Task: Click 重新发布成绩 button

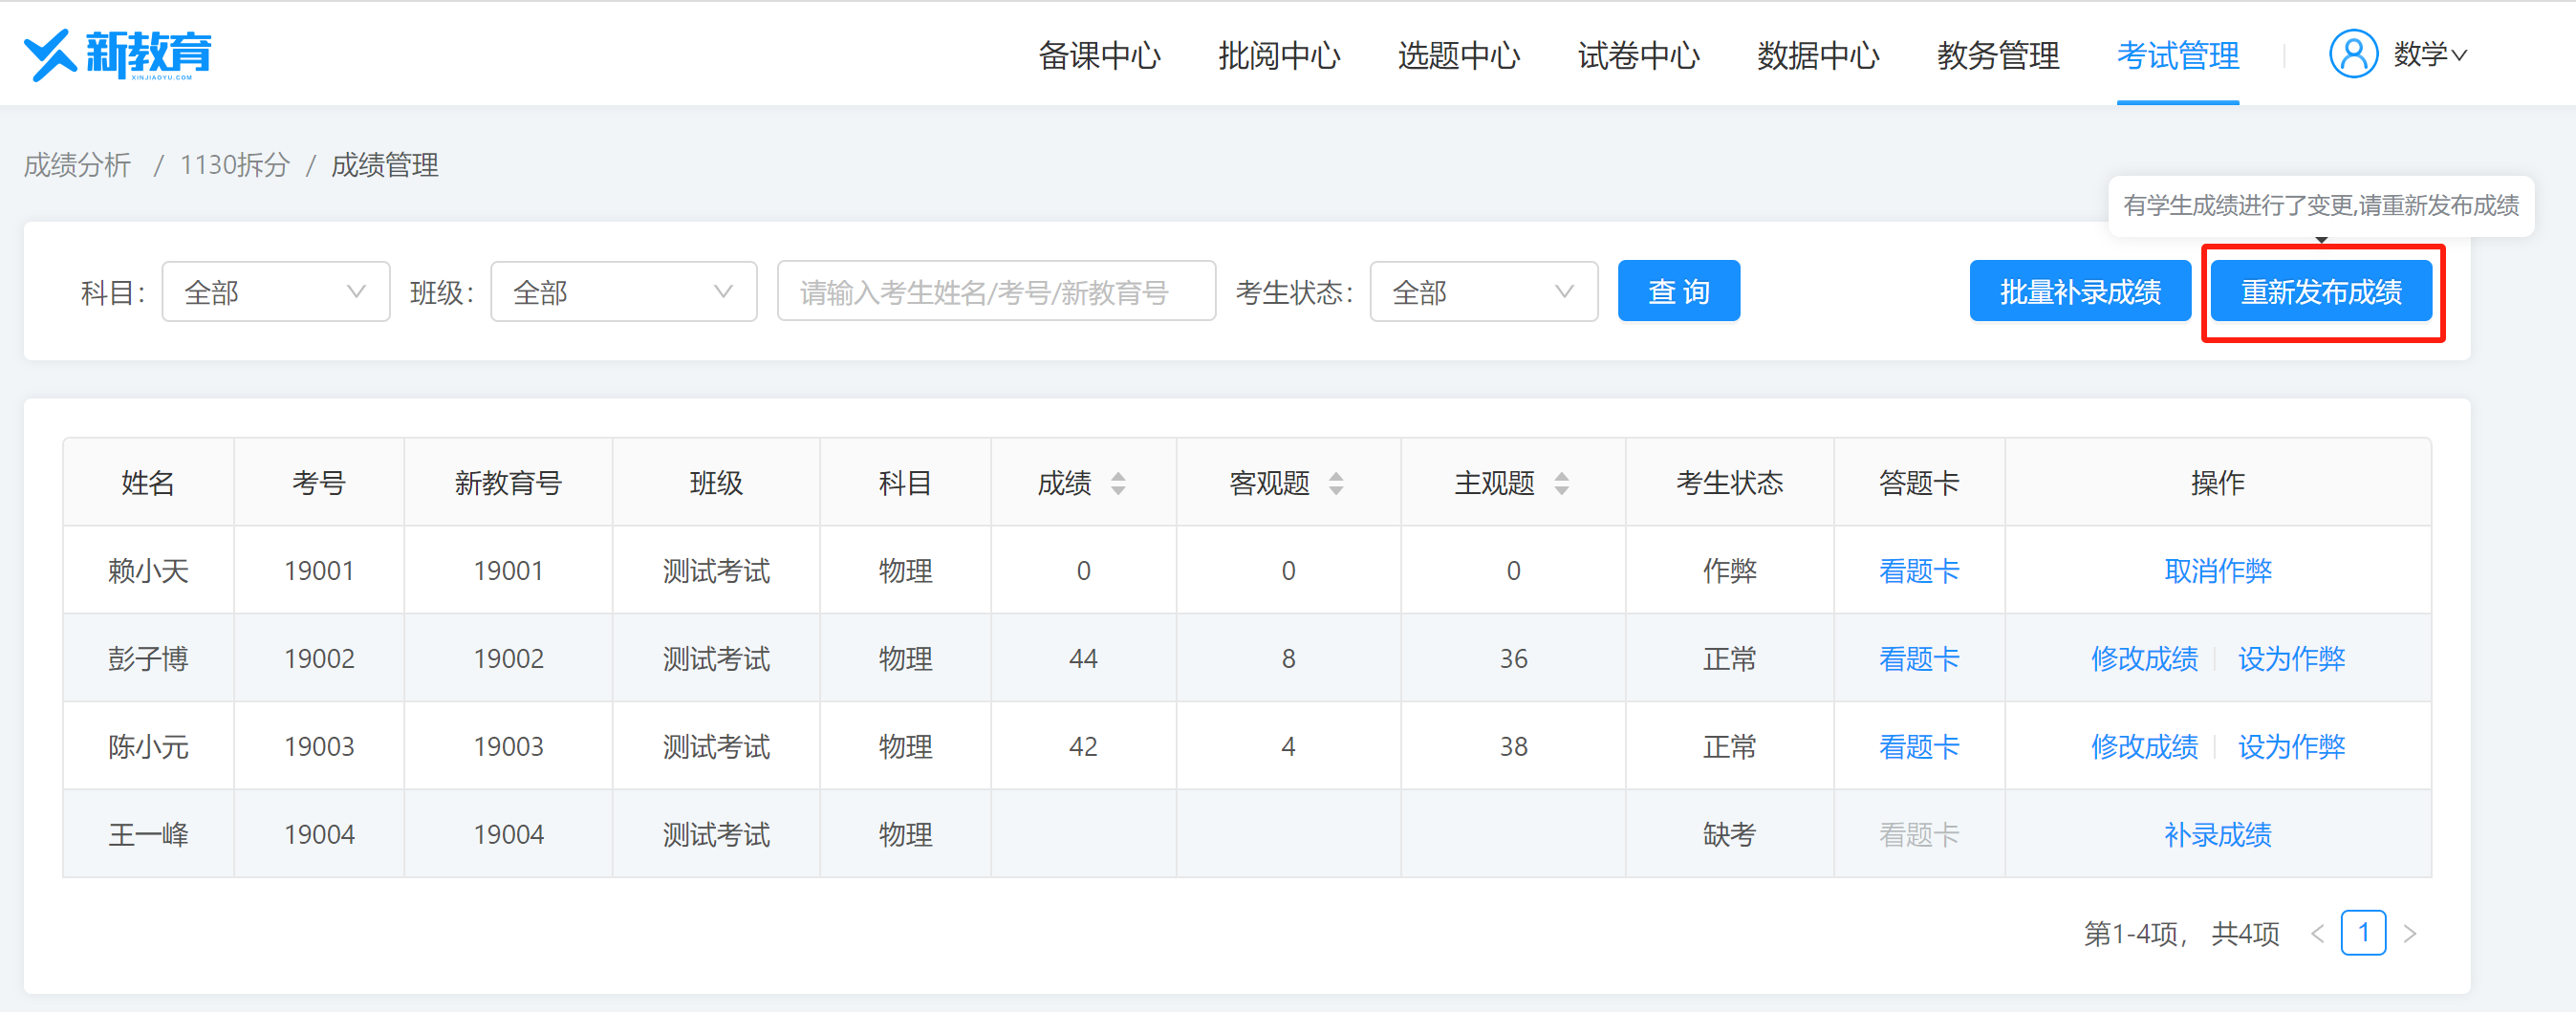Action: 2321,292
